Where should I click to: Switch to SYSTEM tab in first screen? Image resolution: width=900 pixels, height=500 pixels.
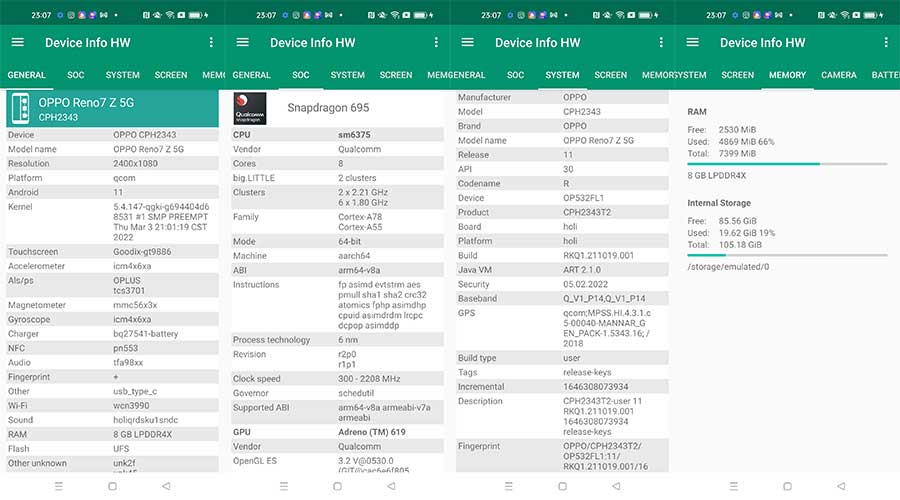pyautogui.click(x=123, y=75)
